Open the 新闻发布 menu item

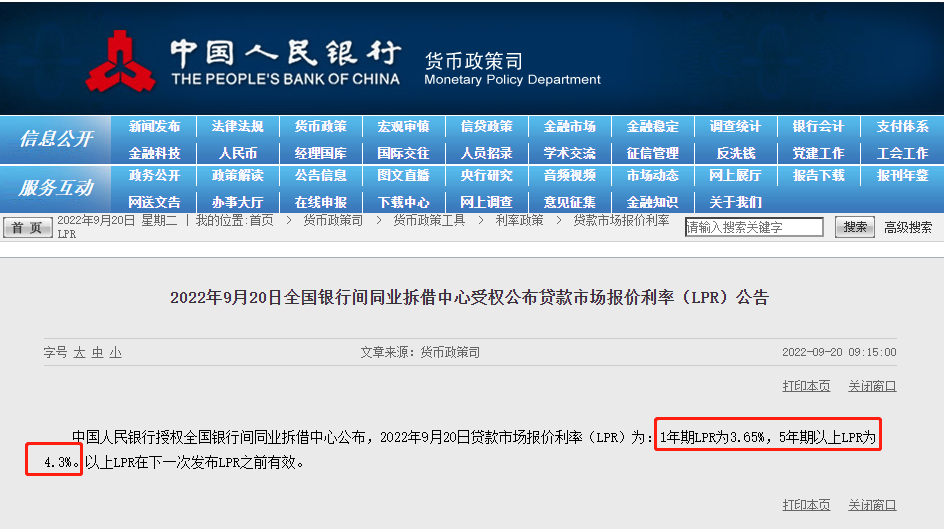[154, 126]
